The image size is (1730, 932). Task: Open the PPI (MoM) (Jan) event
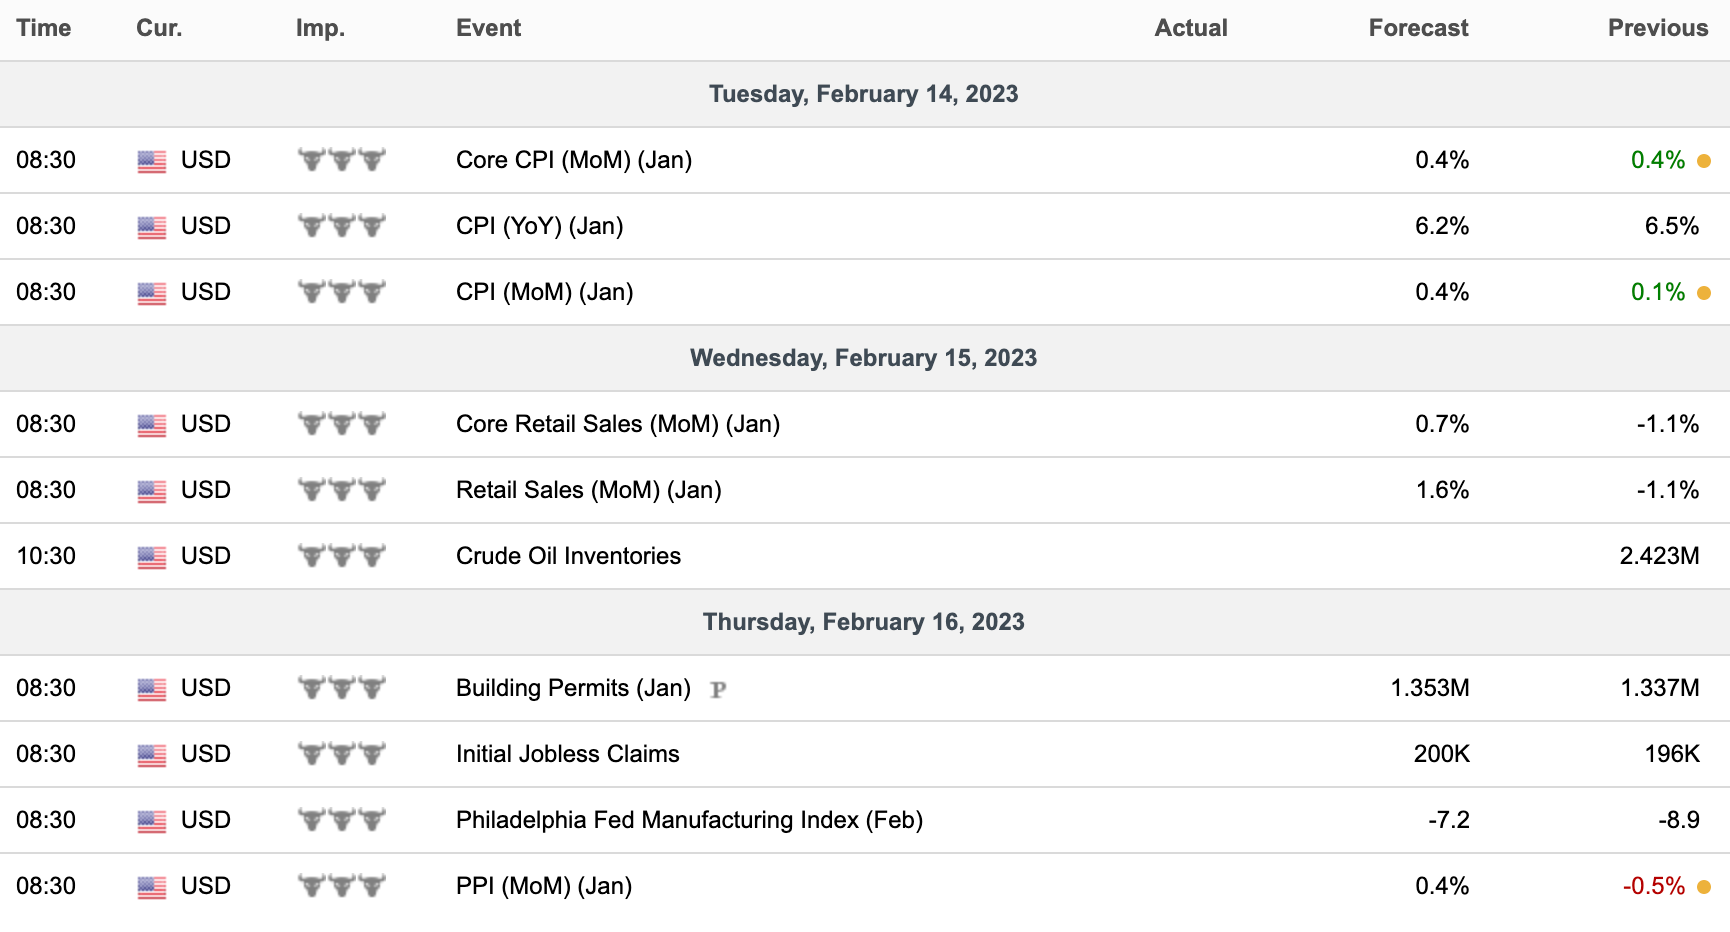pyautogui.click(x=544, y=886)
